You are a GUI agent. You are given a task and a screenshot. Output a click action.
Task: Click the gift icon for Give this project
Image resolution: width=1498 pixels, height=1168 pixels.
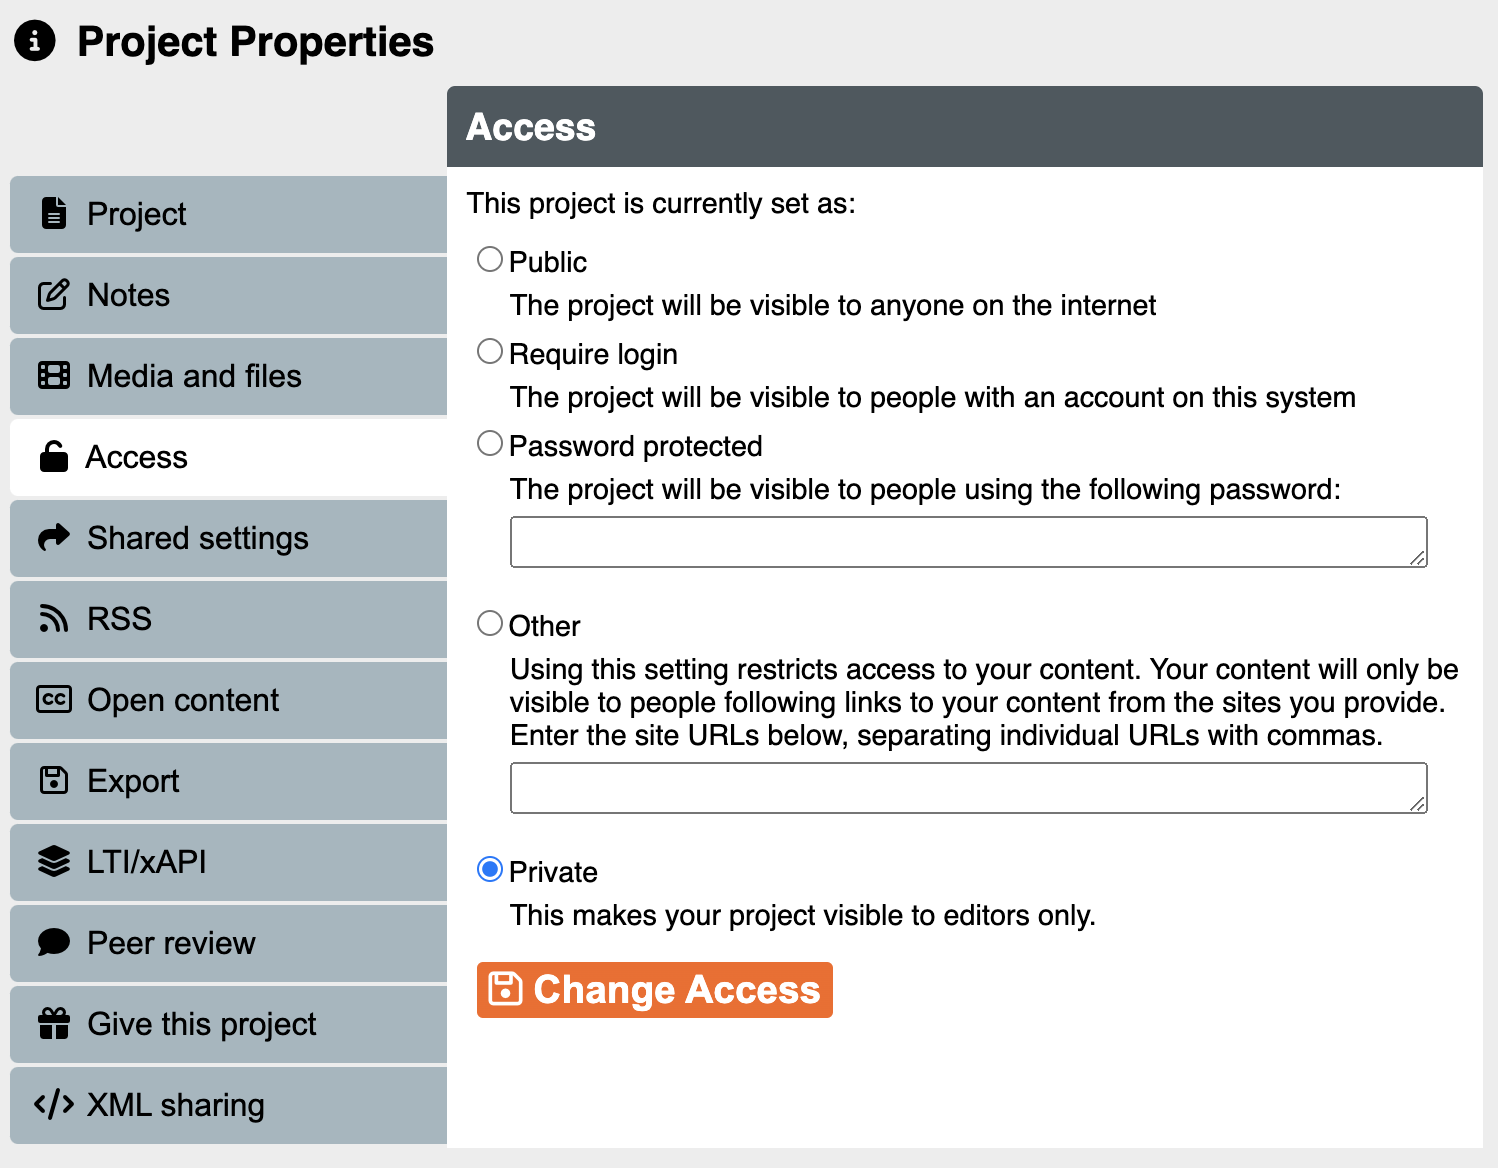(54, 1024)
